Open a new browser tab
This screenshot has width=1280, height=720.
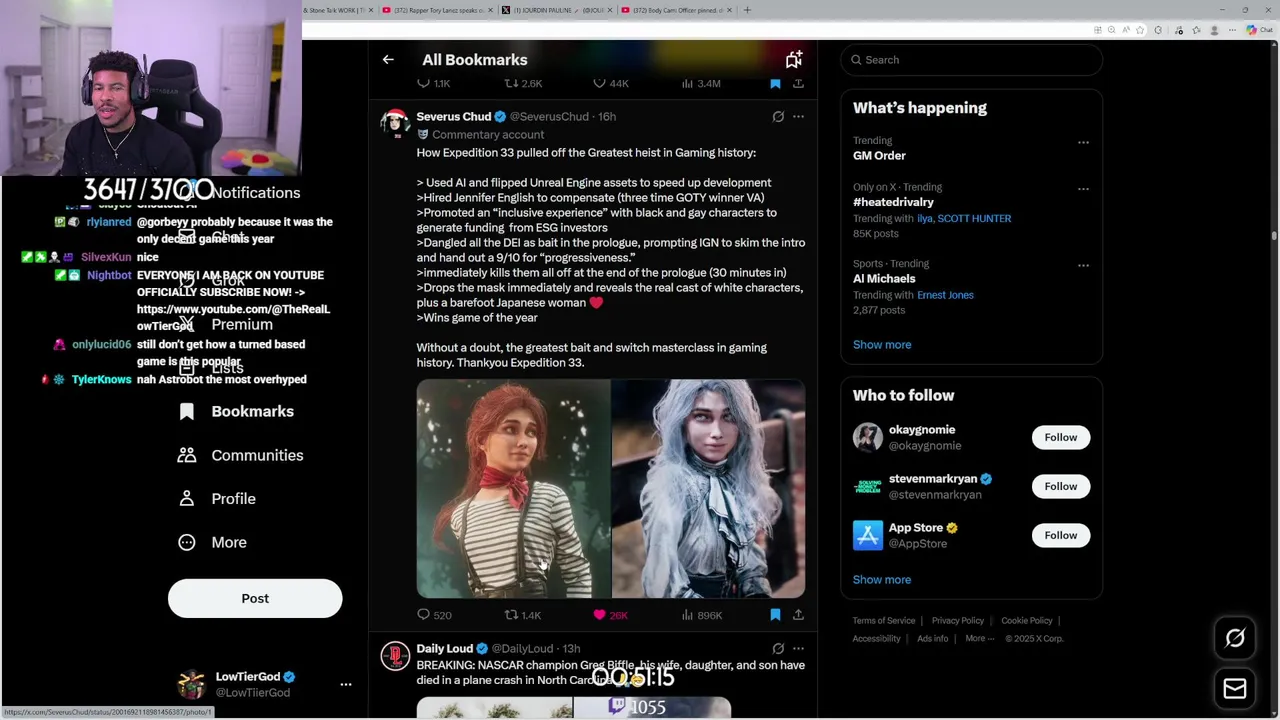pos(747,10)
